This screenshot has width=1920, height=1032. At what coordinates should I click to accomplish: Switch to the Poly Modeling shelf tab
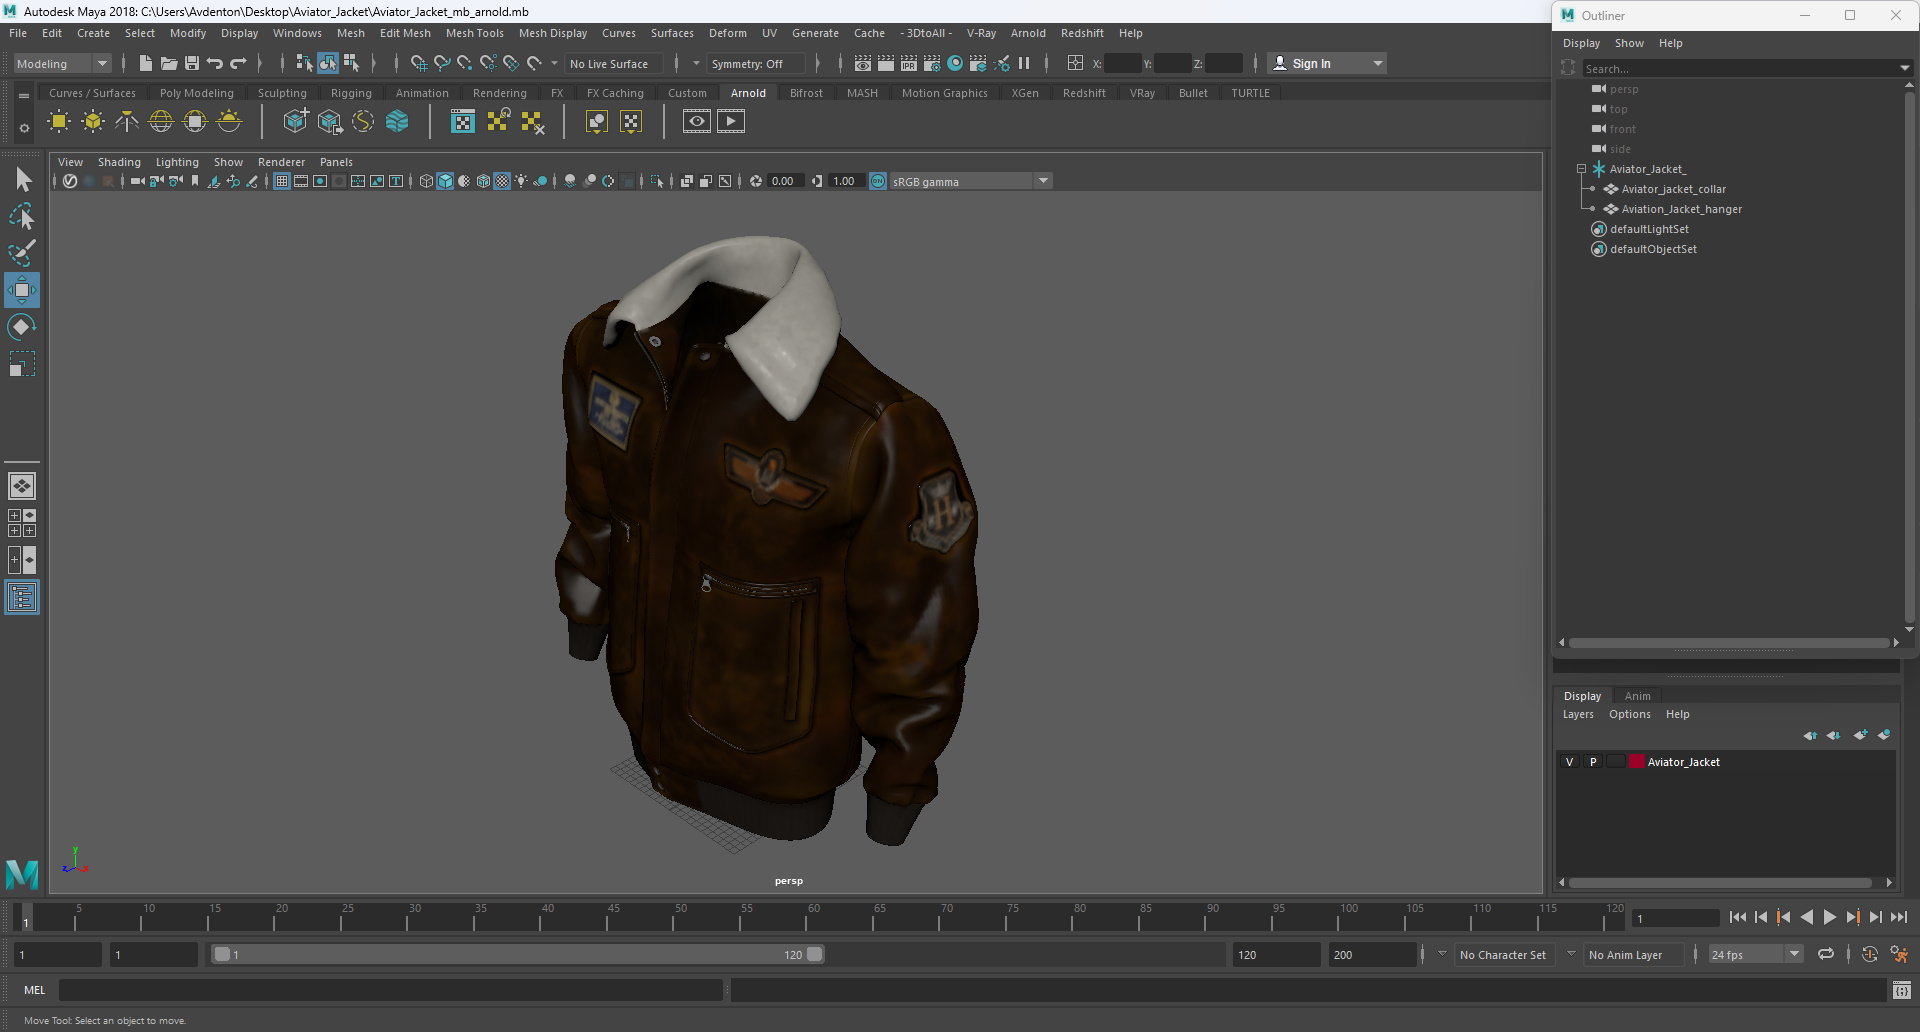coord(196,93)
